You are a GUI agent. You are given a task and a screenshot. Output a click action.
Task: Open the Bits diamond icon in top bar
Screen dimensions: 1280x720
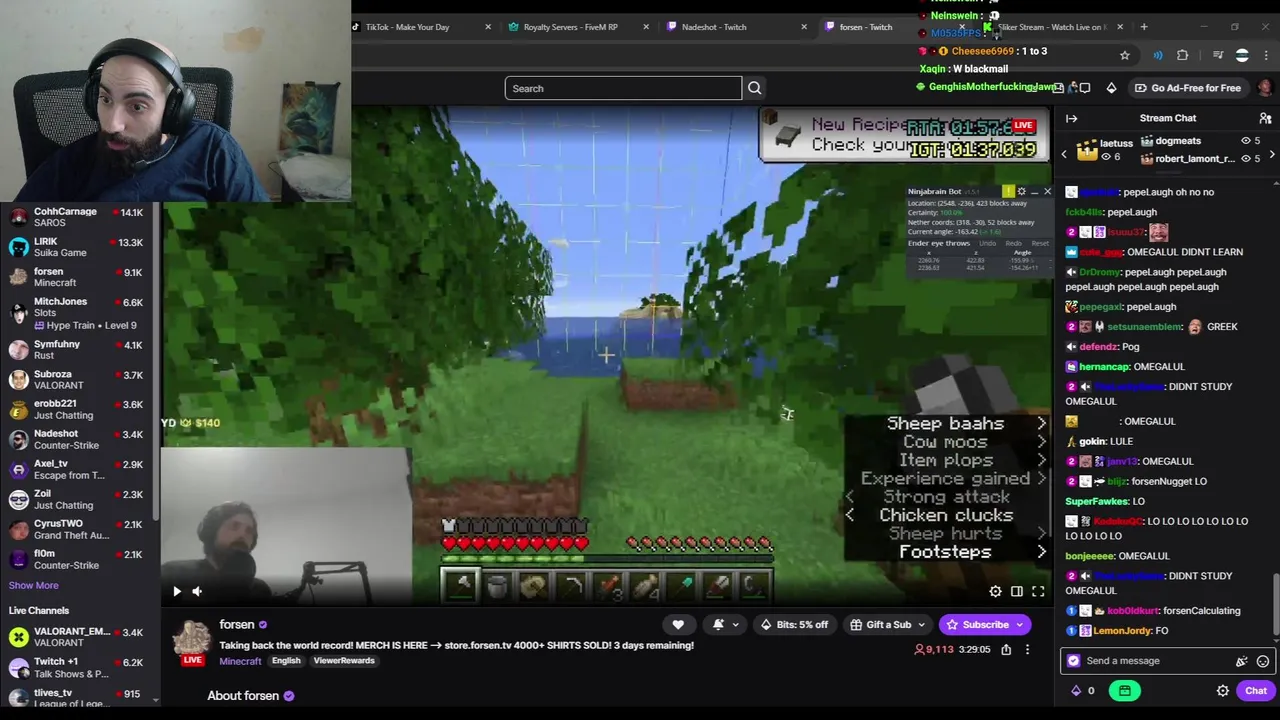click(x=1111, y=88)
